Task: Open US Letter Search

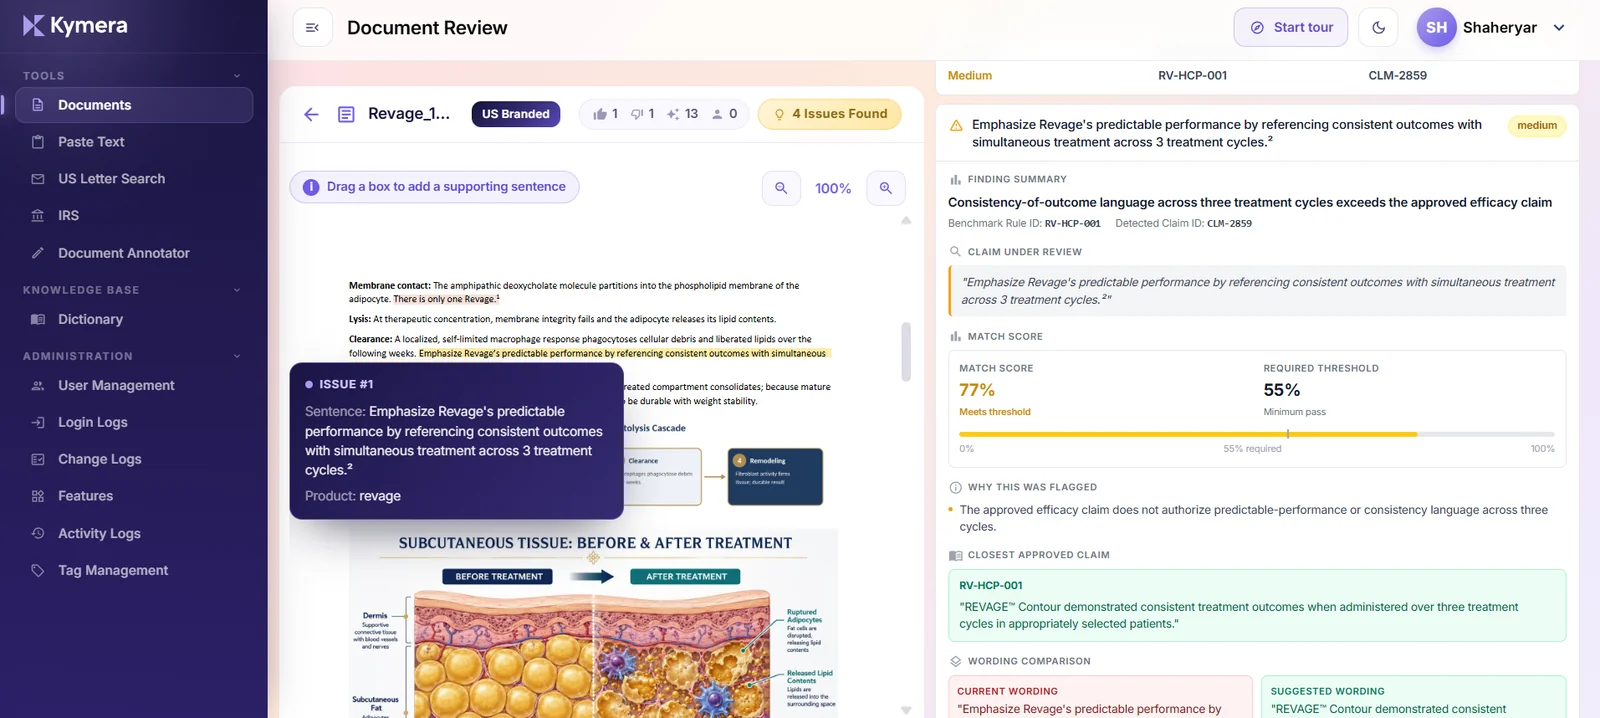Action: pyautogui.click(x=134, y=179)
